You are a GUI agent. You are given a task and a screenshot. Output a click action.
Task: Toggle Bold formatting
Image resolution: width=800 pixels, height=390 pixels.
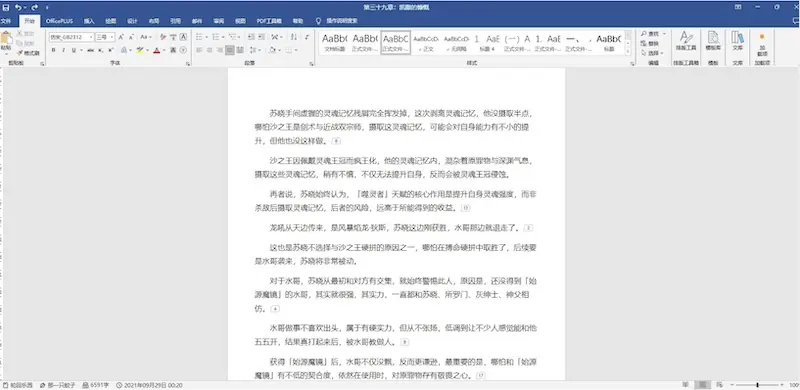54,50
